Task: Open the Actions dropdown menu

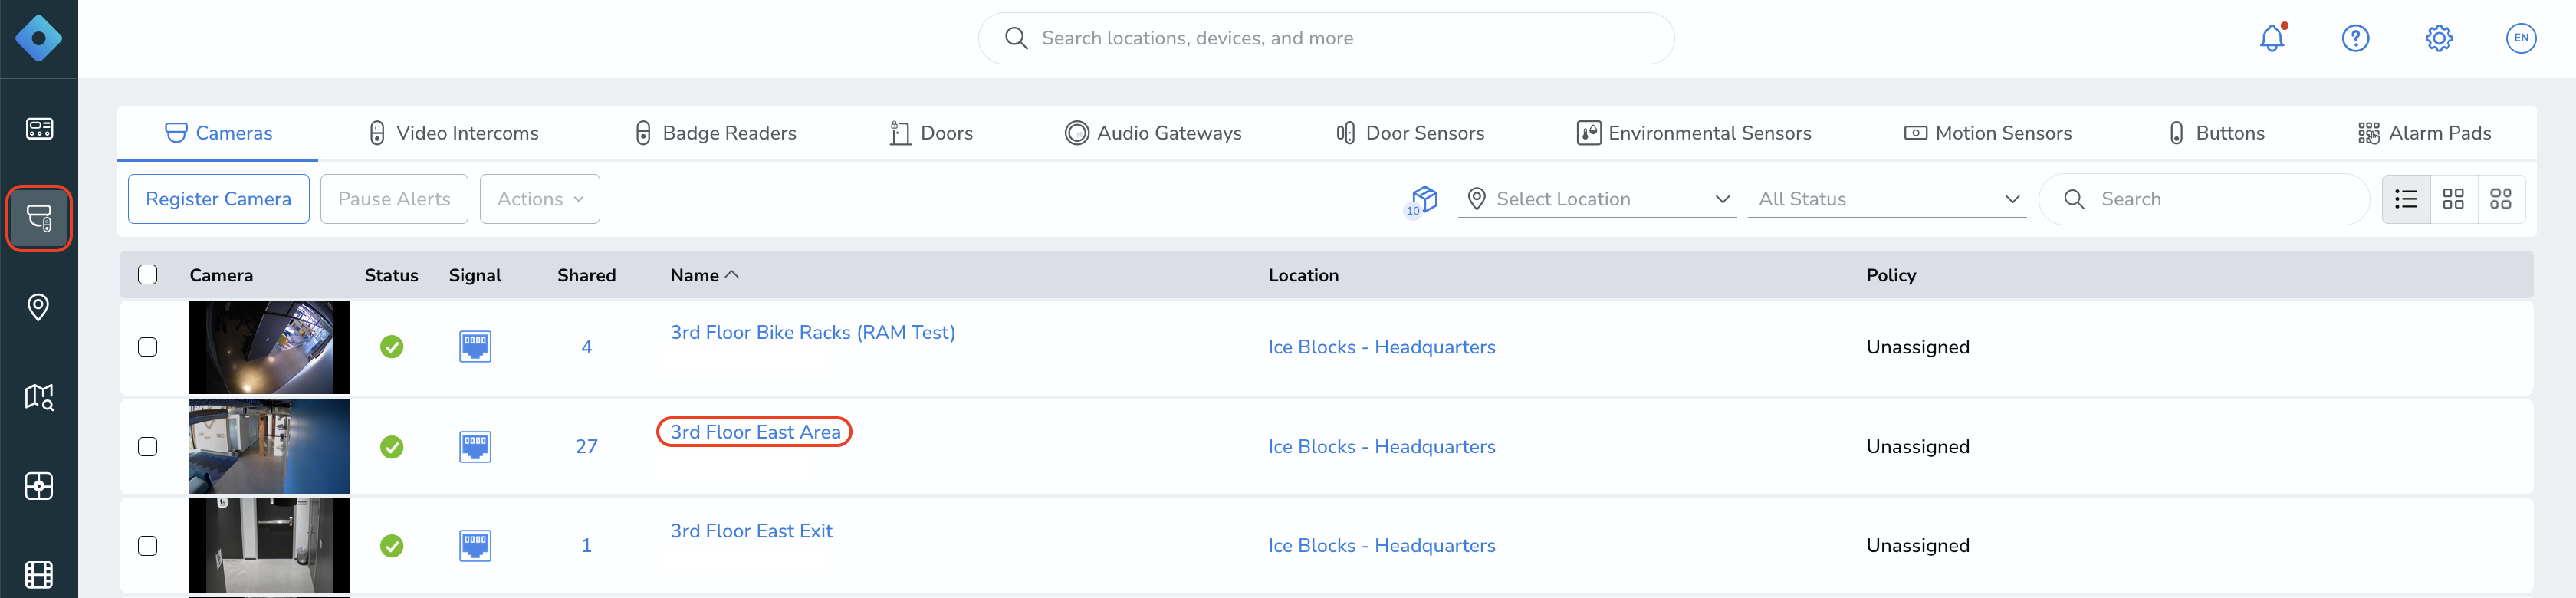Action: (x=539, y=199)
